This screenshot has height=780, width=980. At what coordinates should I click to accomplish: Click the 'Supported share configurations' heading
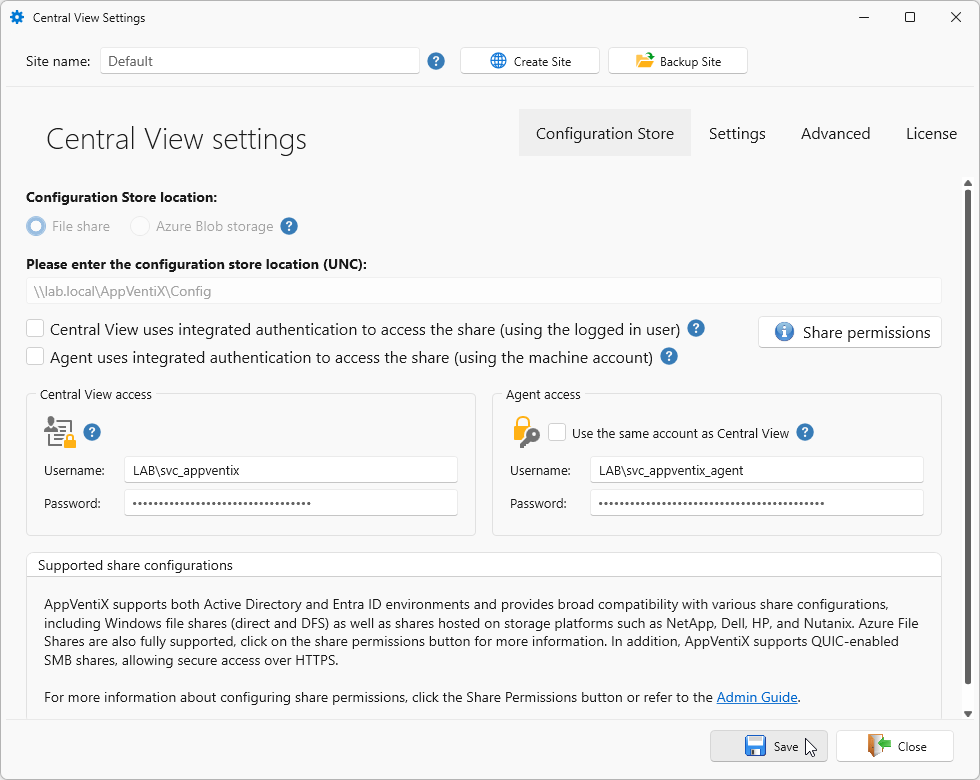135,565
